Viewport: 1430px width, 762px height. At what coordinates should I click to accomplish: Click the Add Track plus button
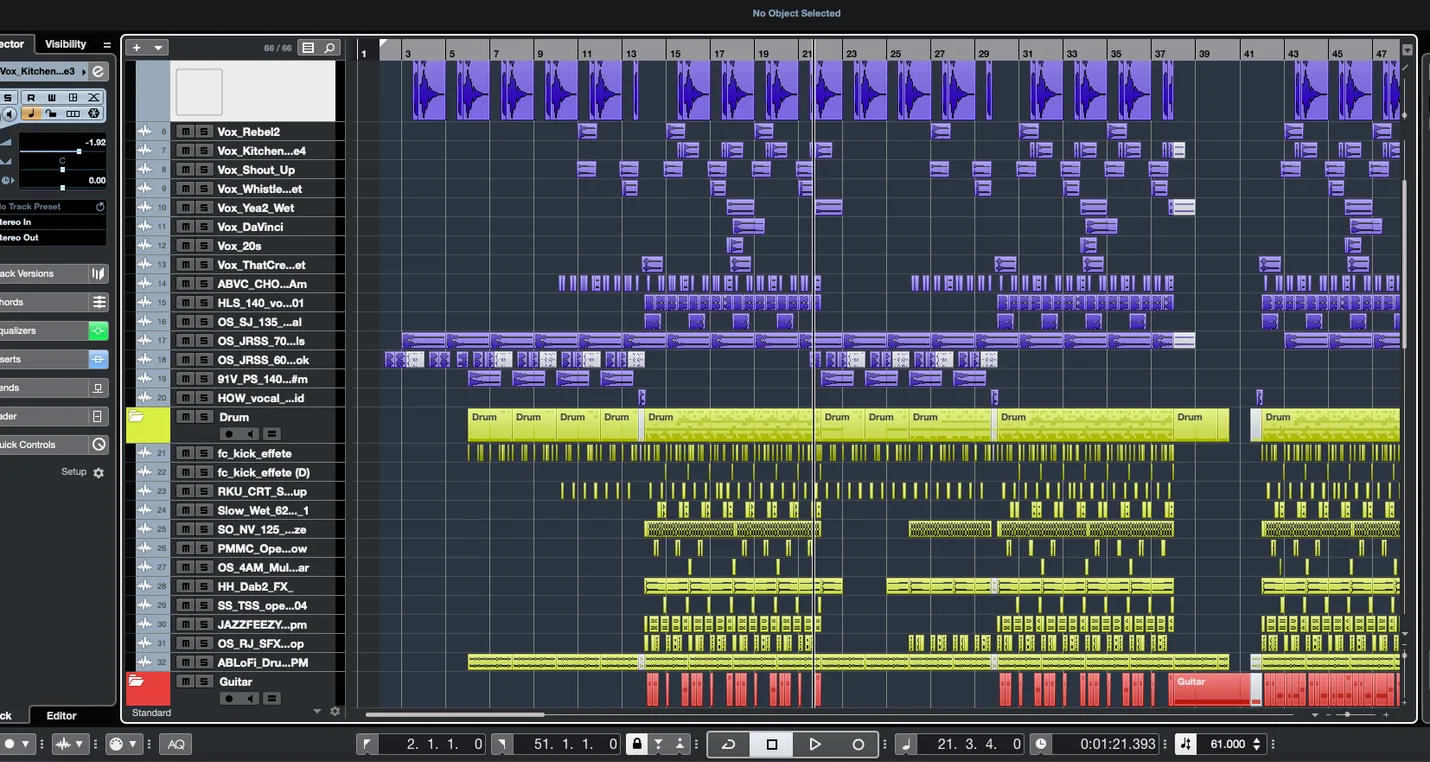[x=137, y=47]
